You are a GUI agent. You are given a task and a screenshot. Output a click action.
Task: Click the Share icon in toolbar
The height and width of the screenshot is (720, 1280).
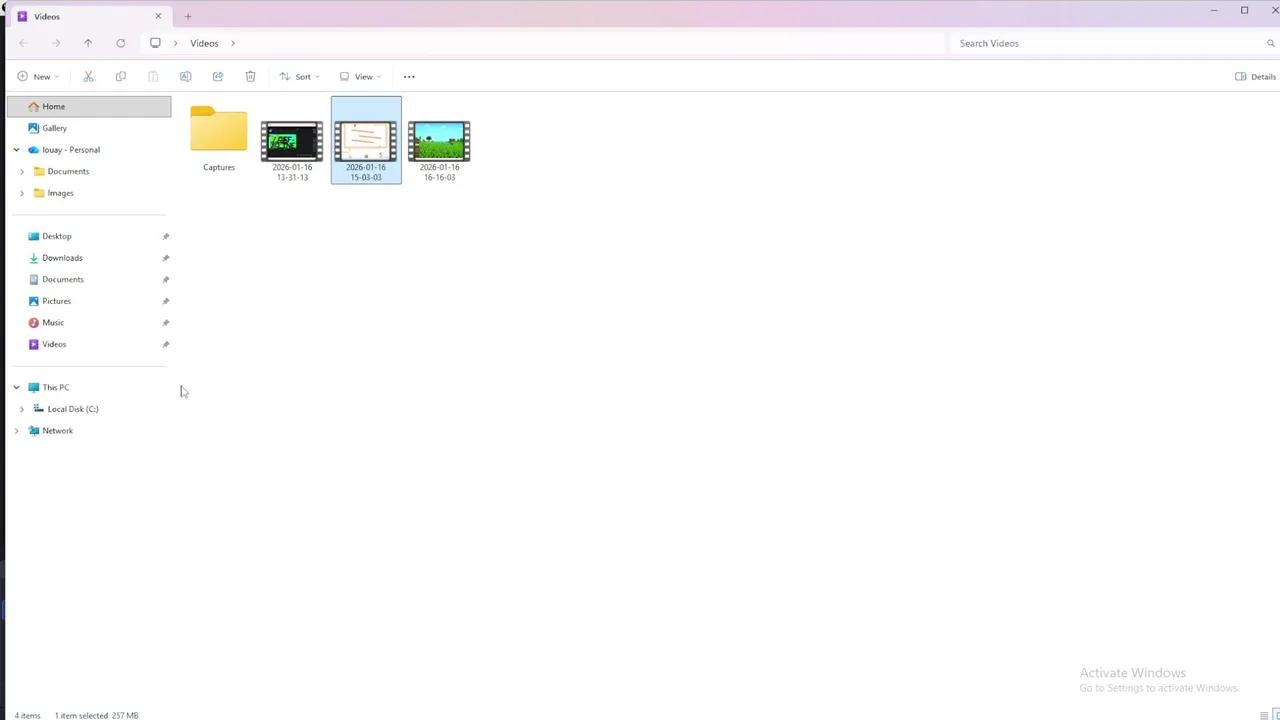(218, 76)
